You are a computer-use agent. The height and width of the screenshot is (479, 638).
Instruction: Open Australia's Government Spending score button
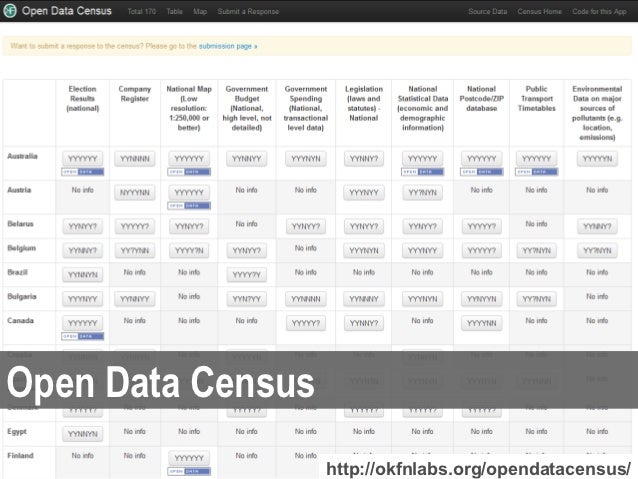[306, 159]
